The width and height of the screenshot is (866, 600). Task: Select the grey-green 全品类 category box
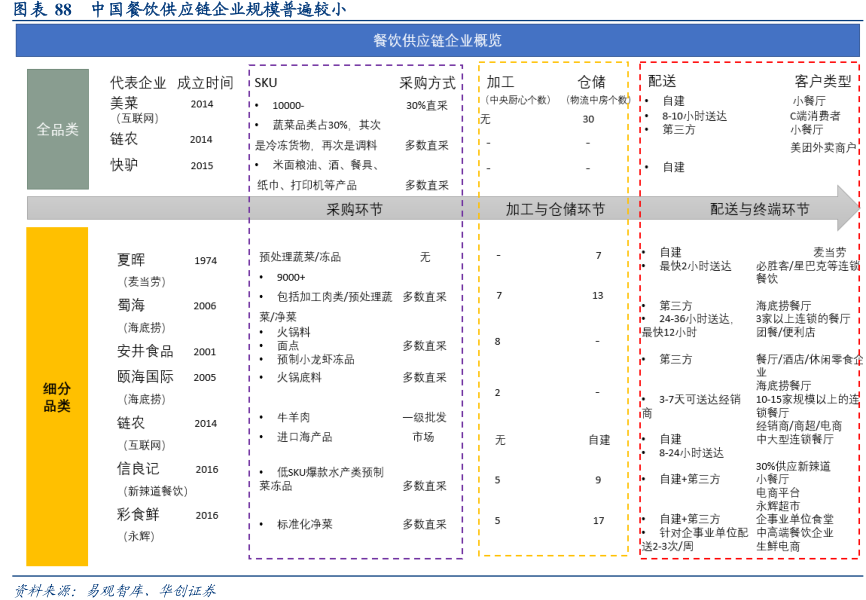pos(57,129)
